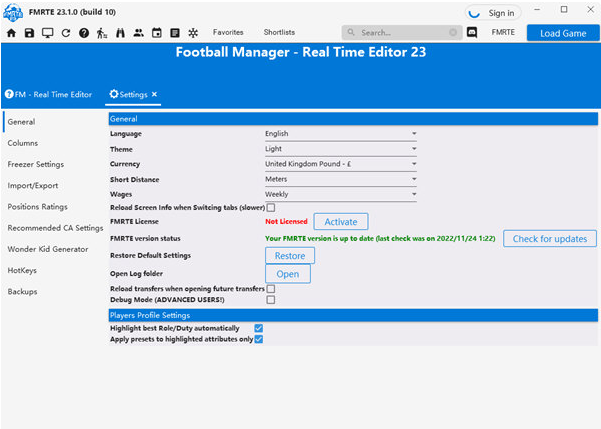This screenshot has height=429, width=601.
Task: Expand the Currency dropdown
Action: tap(341, 163)
